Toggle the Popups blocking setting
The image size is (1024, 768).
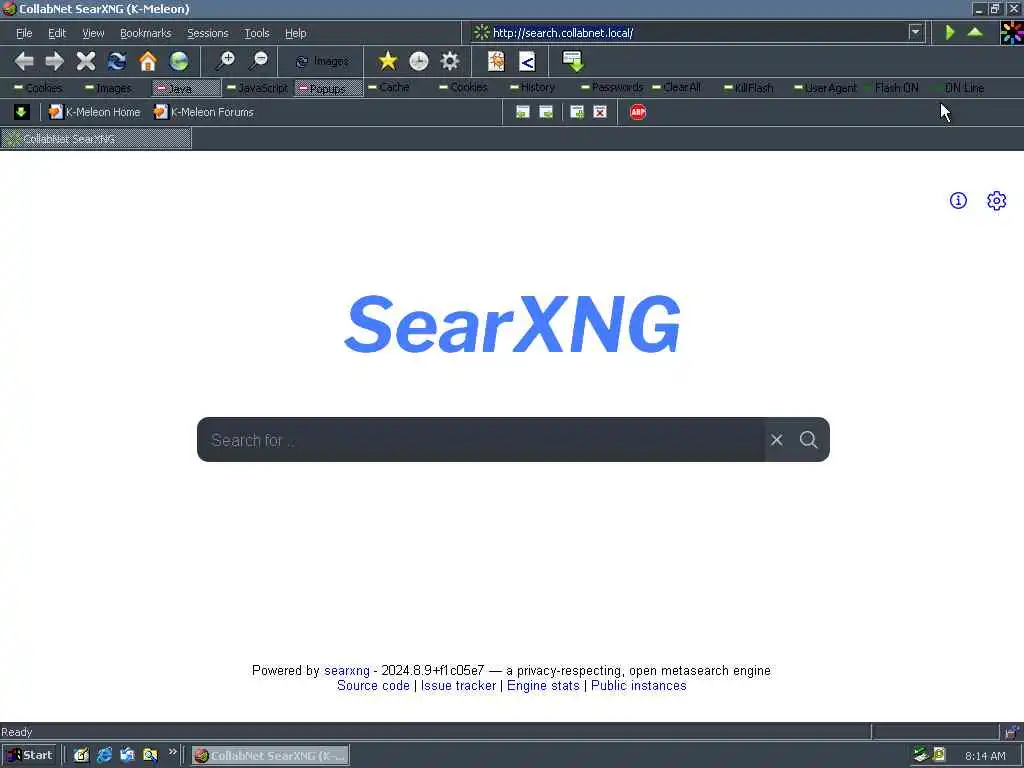(328, 88)
